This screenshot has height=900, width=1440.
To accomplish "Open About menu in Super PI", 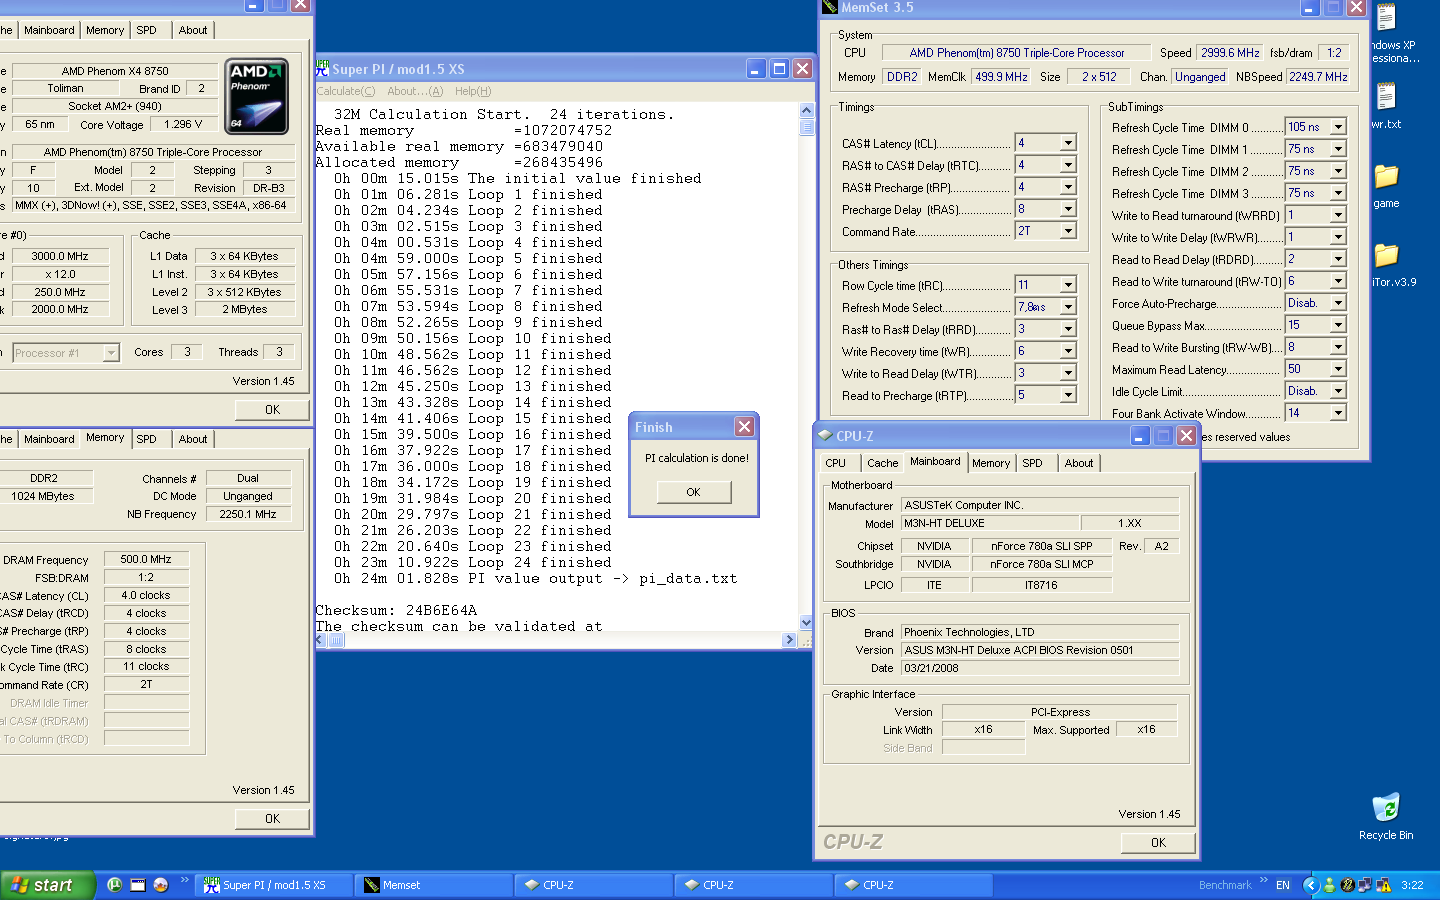I will 414,91.
